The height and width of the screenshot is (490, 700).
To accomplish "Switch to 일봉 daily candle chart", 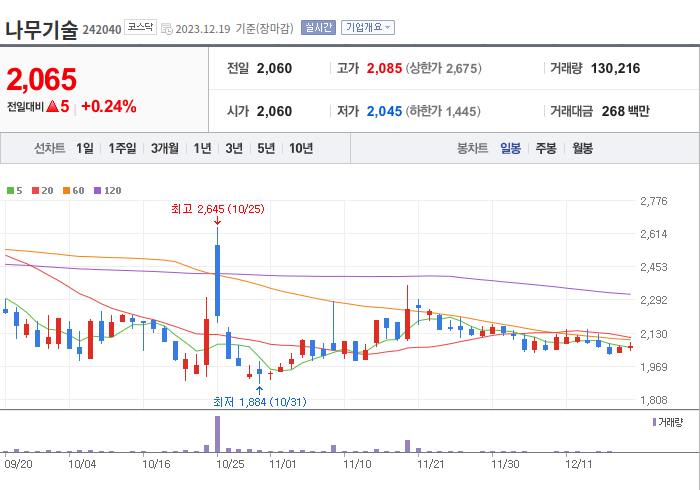I will tap(510, 148).
